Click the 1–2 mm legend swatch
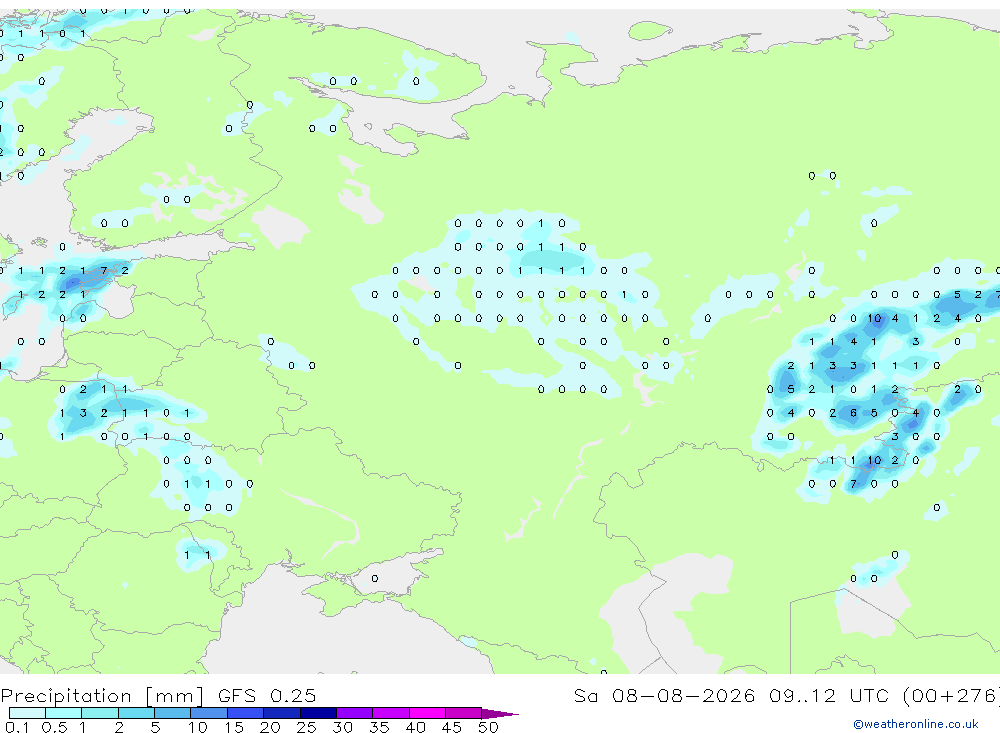1000x733 pixels. (x=100, y=713)
